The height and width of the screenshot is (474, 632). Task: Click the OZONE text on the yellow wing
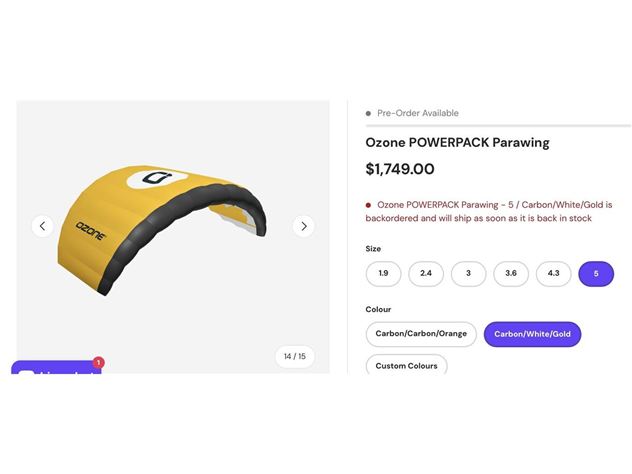click(91, 231)
